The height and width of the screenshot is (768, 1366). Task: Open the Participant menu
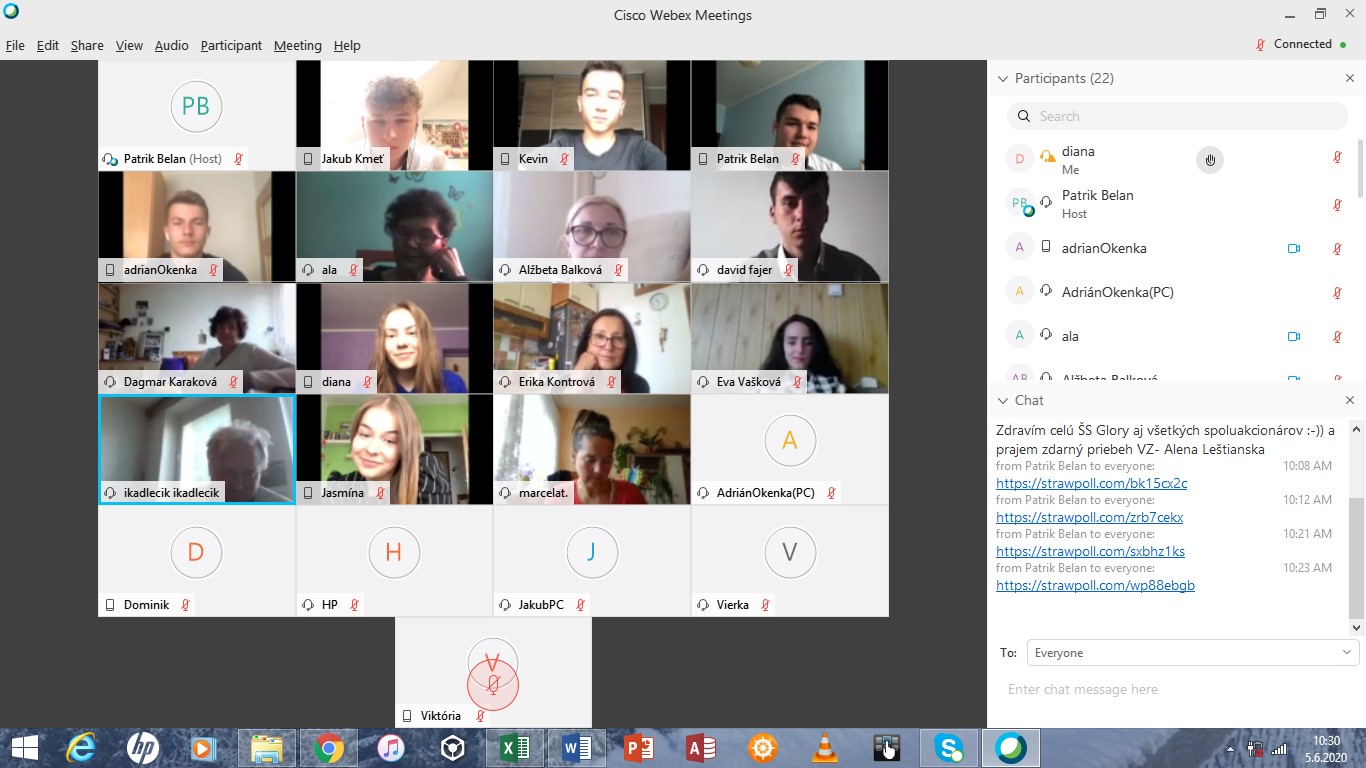231,45
